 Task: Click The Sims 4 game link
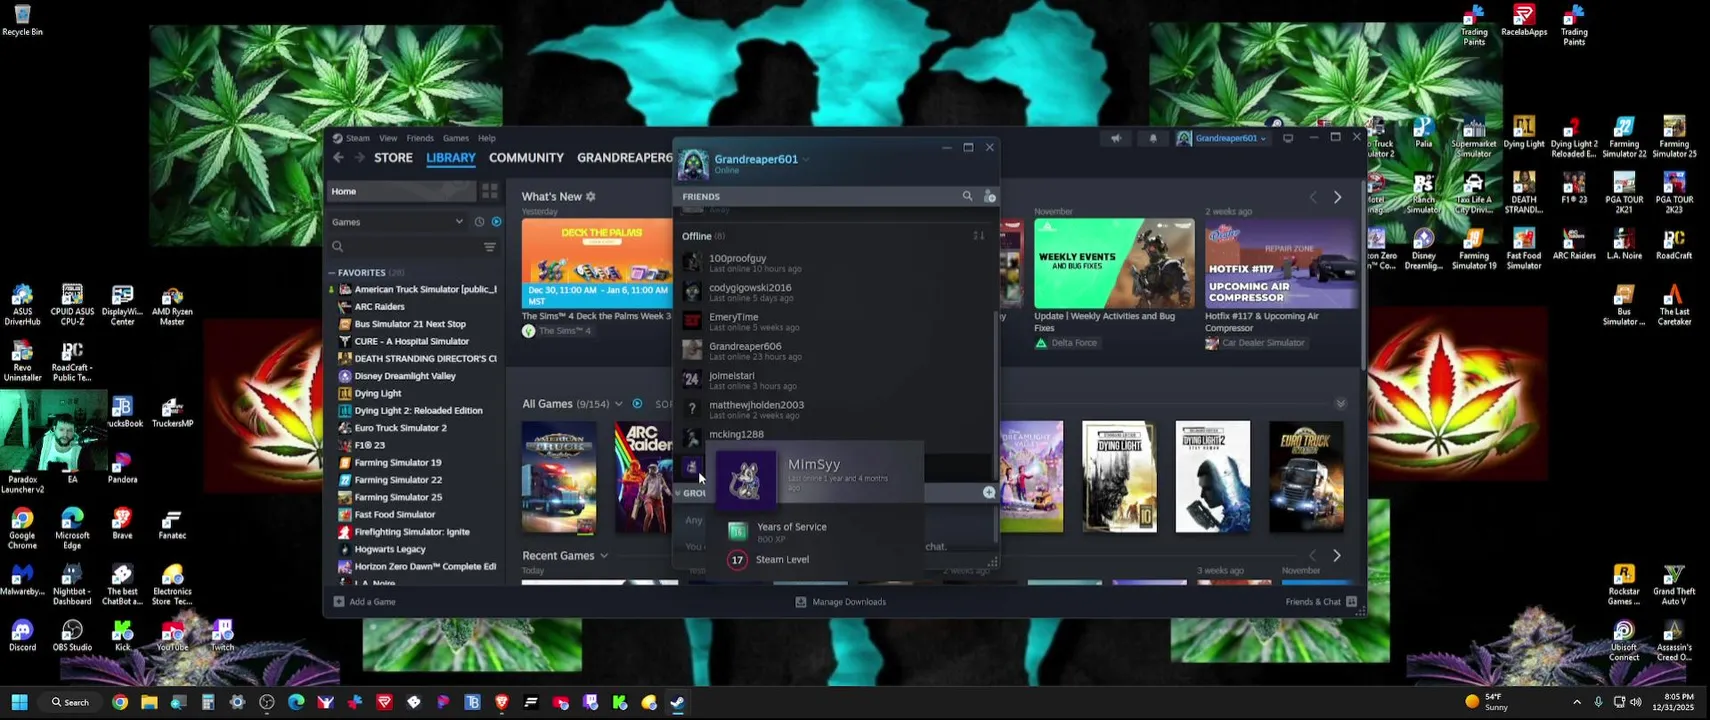(556, 331)
